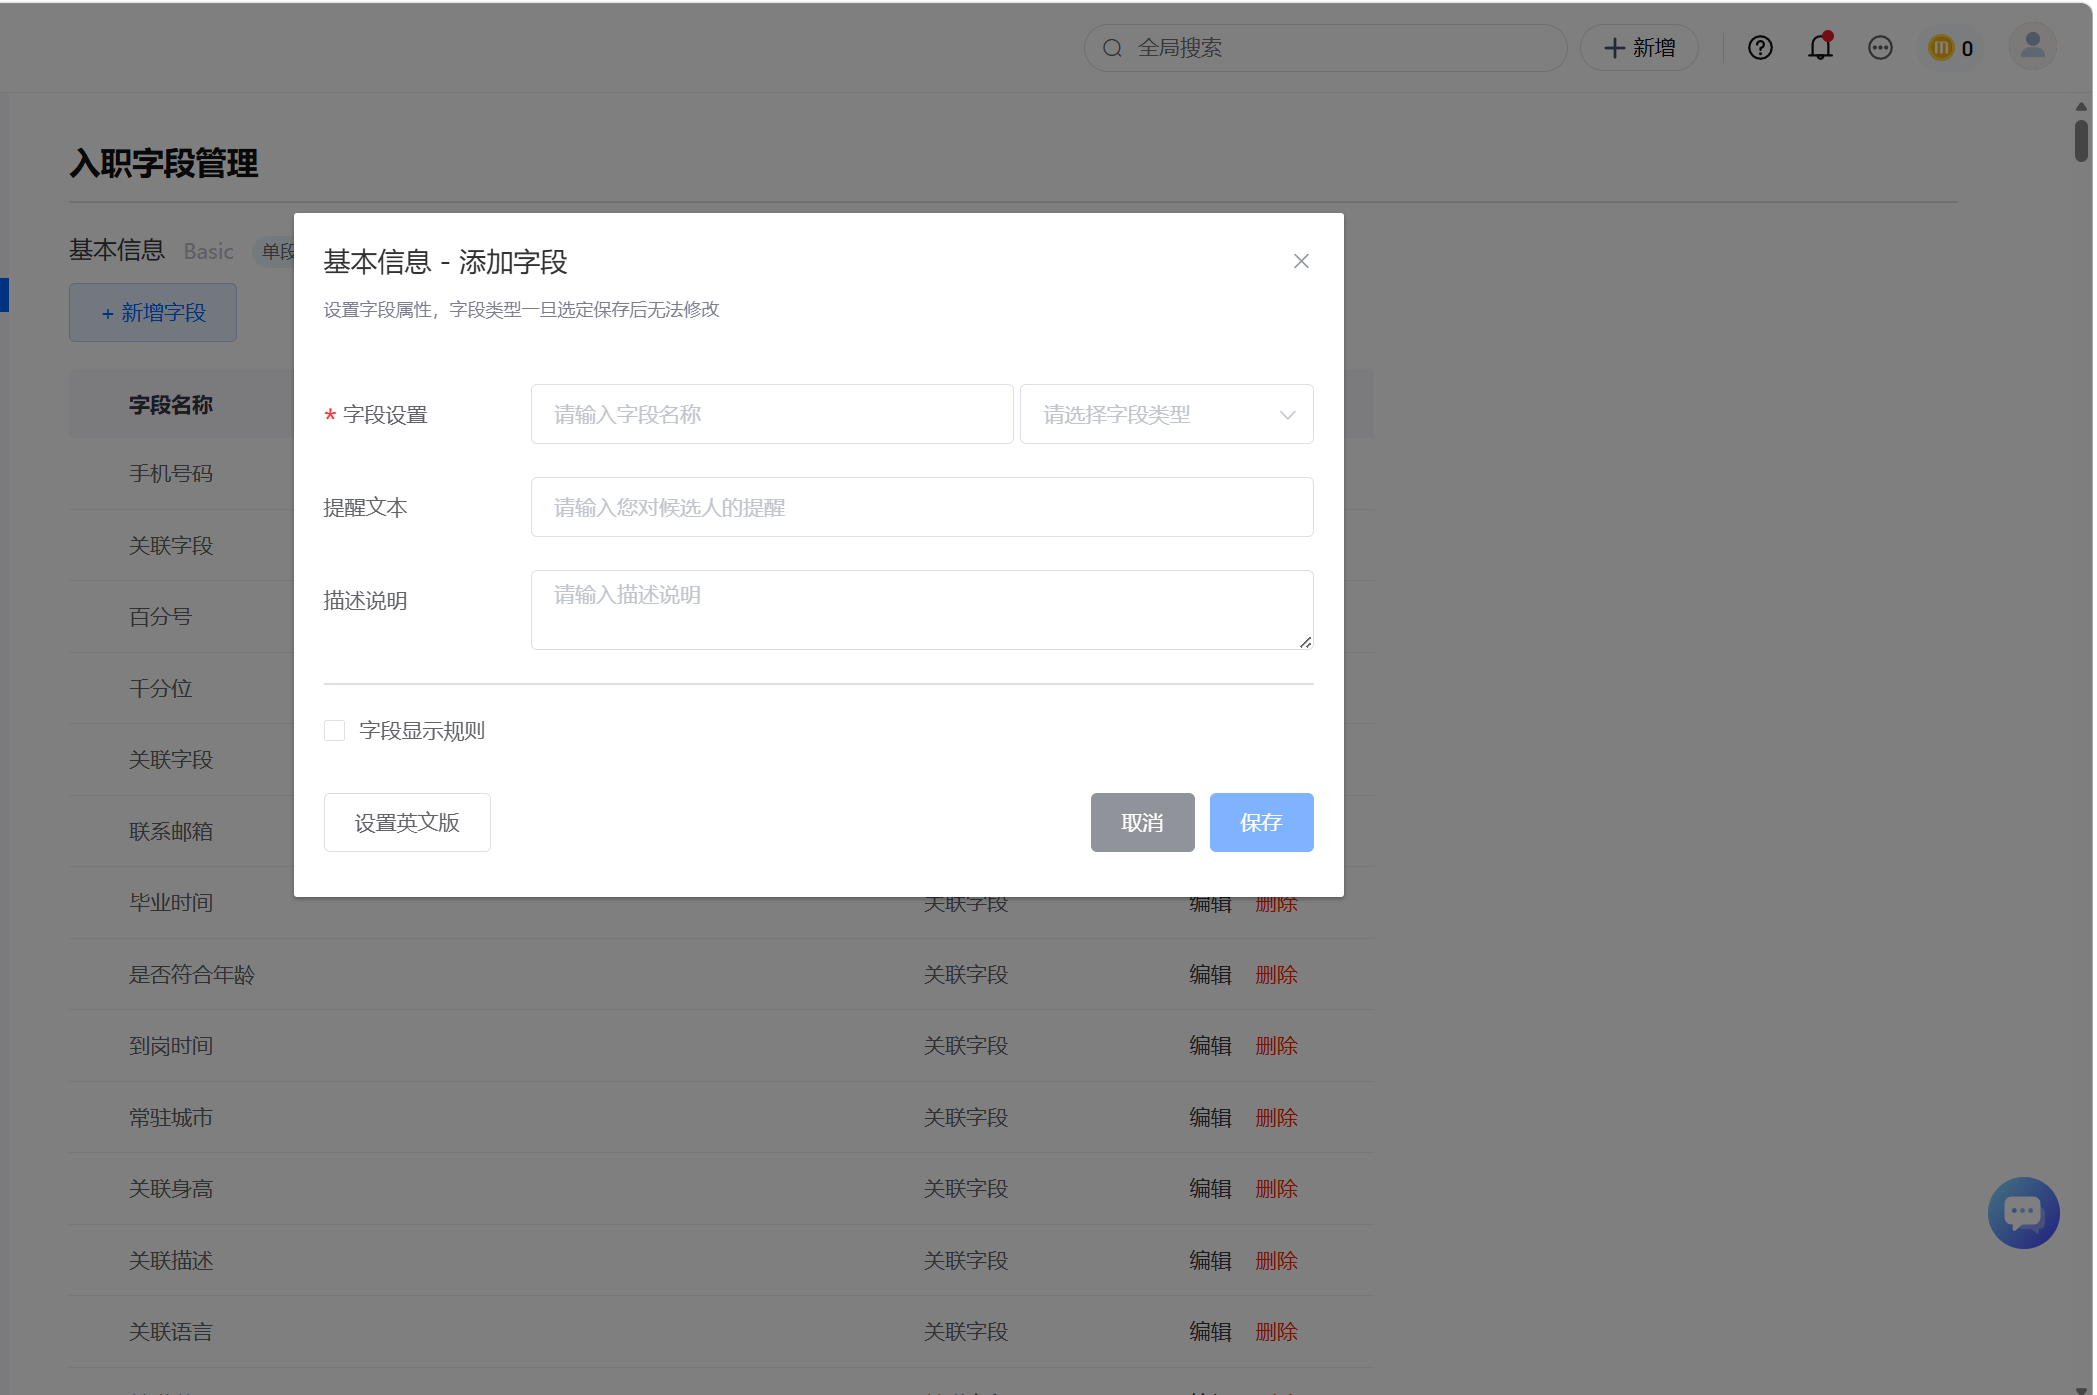Edit the 是否符合年龄 field row
The height and width of the screenshot is (1395, 2097).
point(1210,974)
